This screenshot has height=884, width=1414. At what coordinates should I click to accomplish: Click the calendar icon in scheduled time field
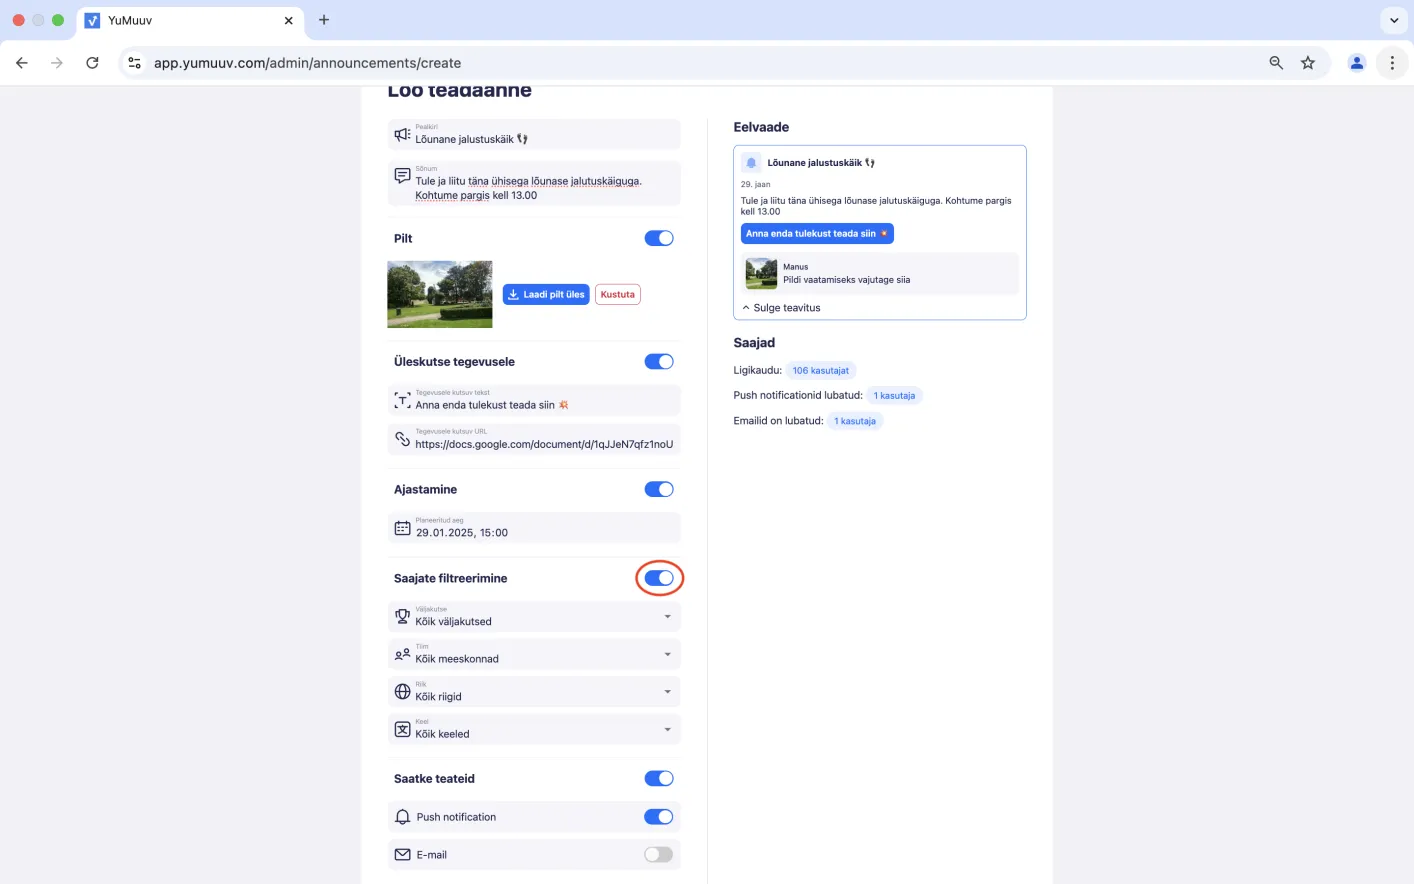click(x=402, y=528)
